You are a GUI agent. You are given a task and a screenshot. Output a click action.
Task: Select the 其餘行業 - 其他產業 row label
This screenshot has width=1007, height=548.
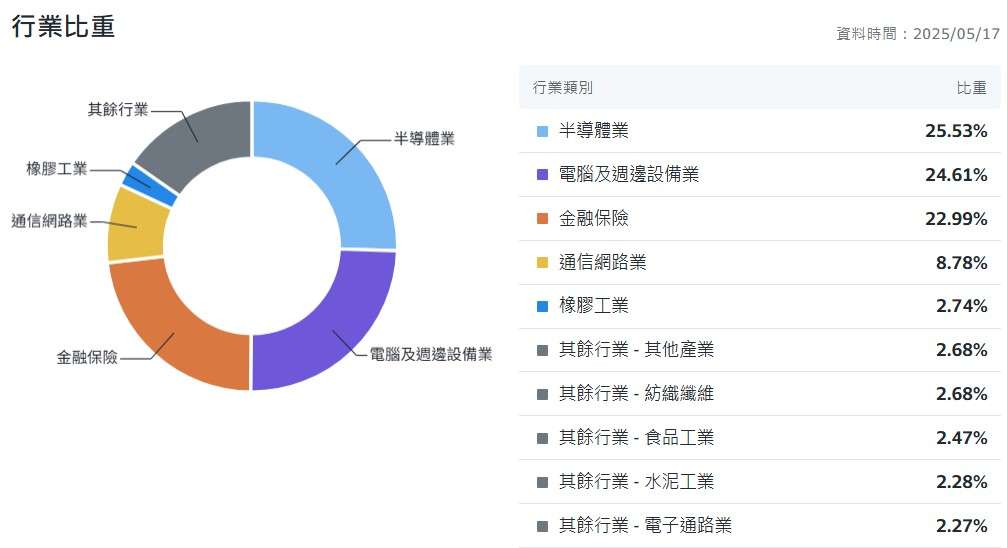pyautogui.click(x=636, y=350)
